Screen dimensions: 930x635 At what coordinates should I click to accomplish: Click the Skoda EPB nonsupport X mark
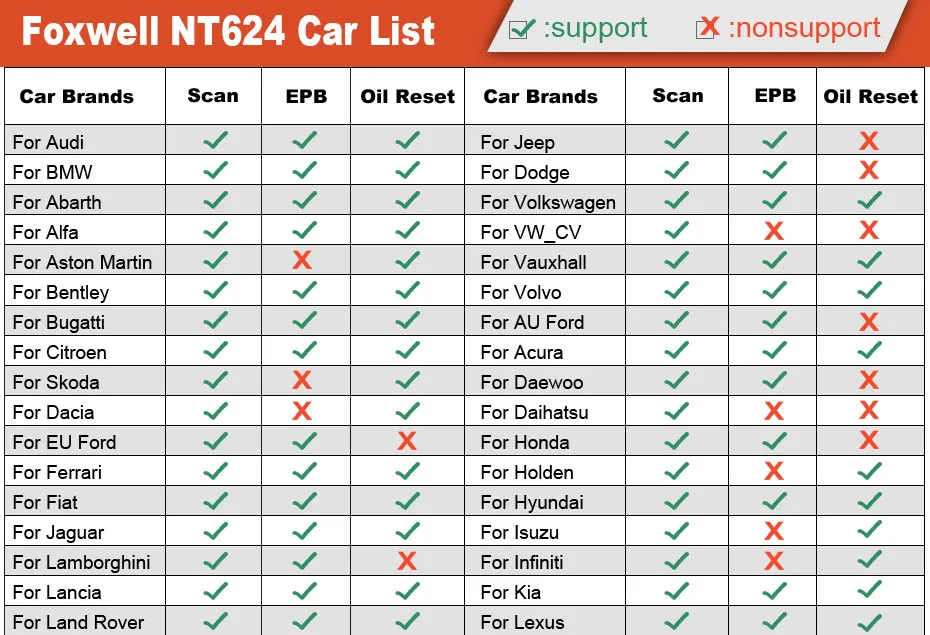(302, 380)
